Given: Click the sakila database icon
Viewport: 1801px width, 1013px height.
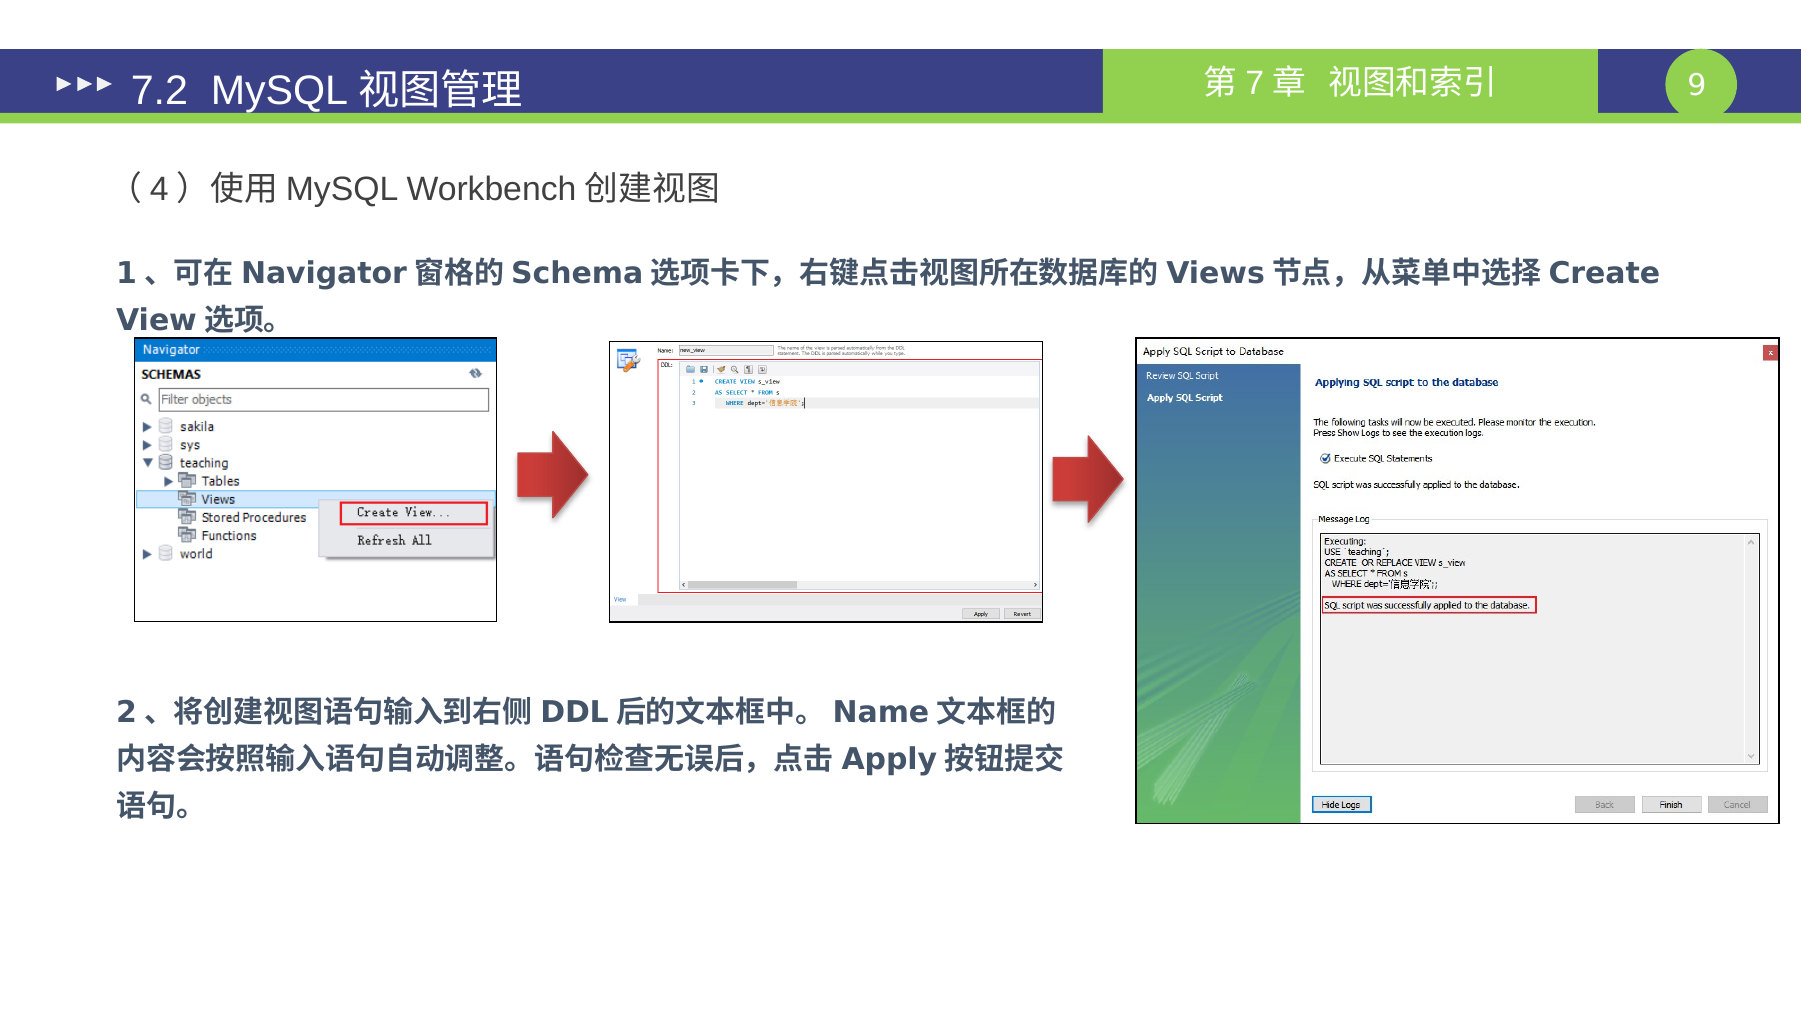Looking at the screenshot, I should [x=166, y=426].
